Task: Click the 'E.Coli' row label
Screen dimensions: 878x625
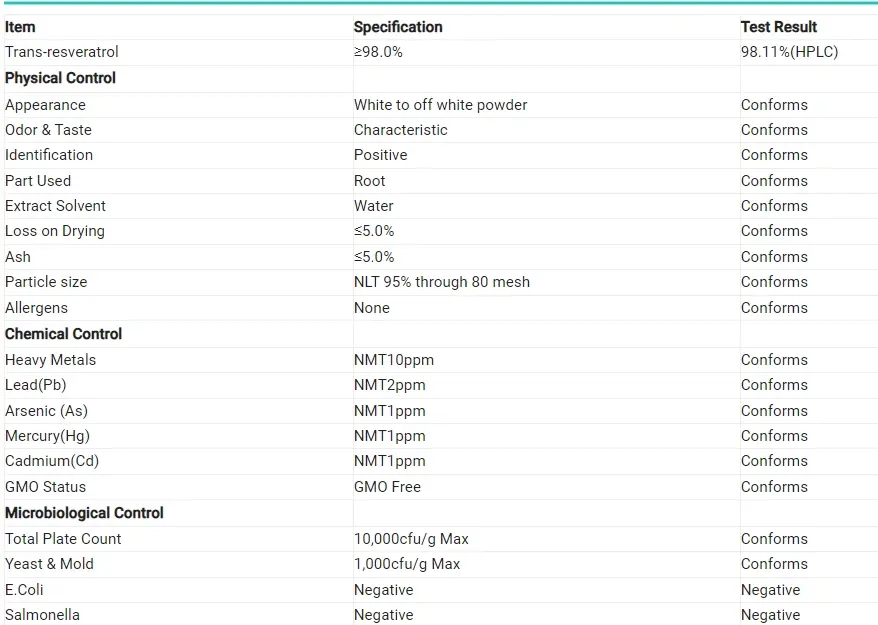Action: [24, 590]
